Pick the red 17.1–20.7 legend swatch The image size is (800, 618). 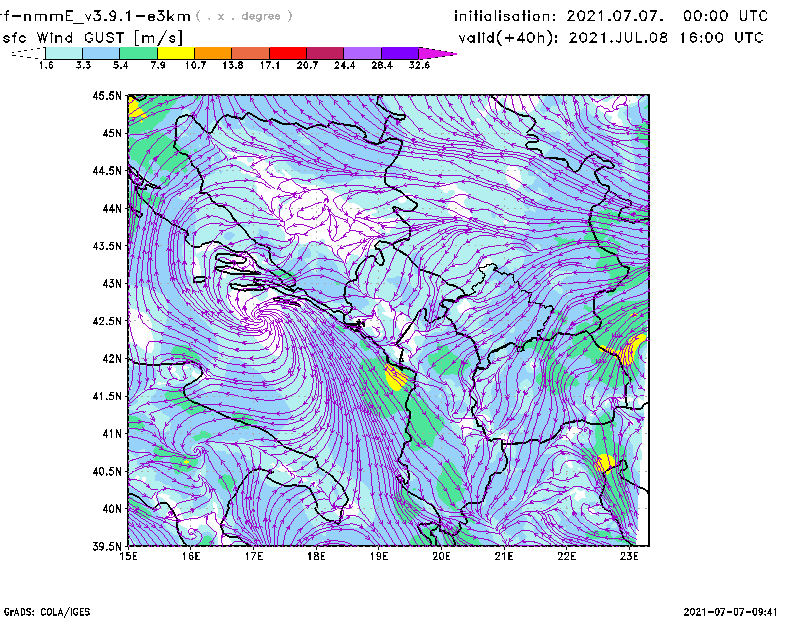[288, 53]
